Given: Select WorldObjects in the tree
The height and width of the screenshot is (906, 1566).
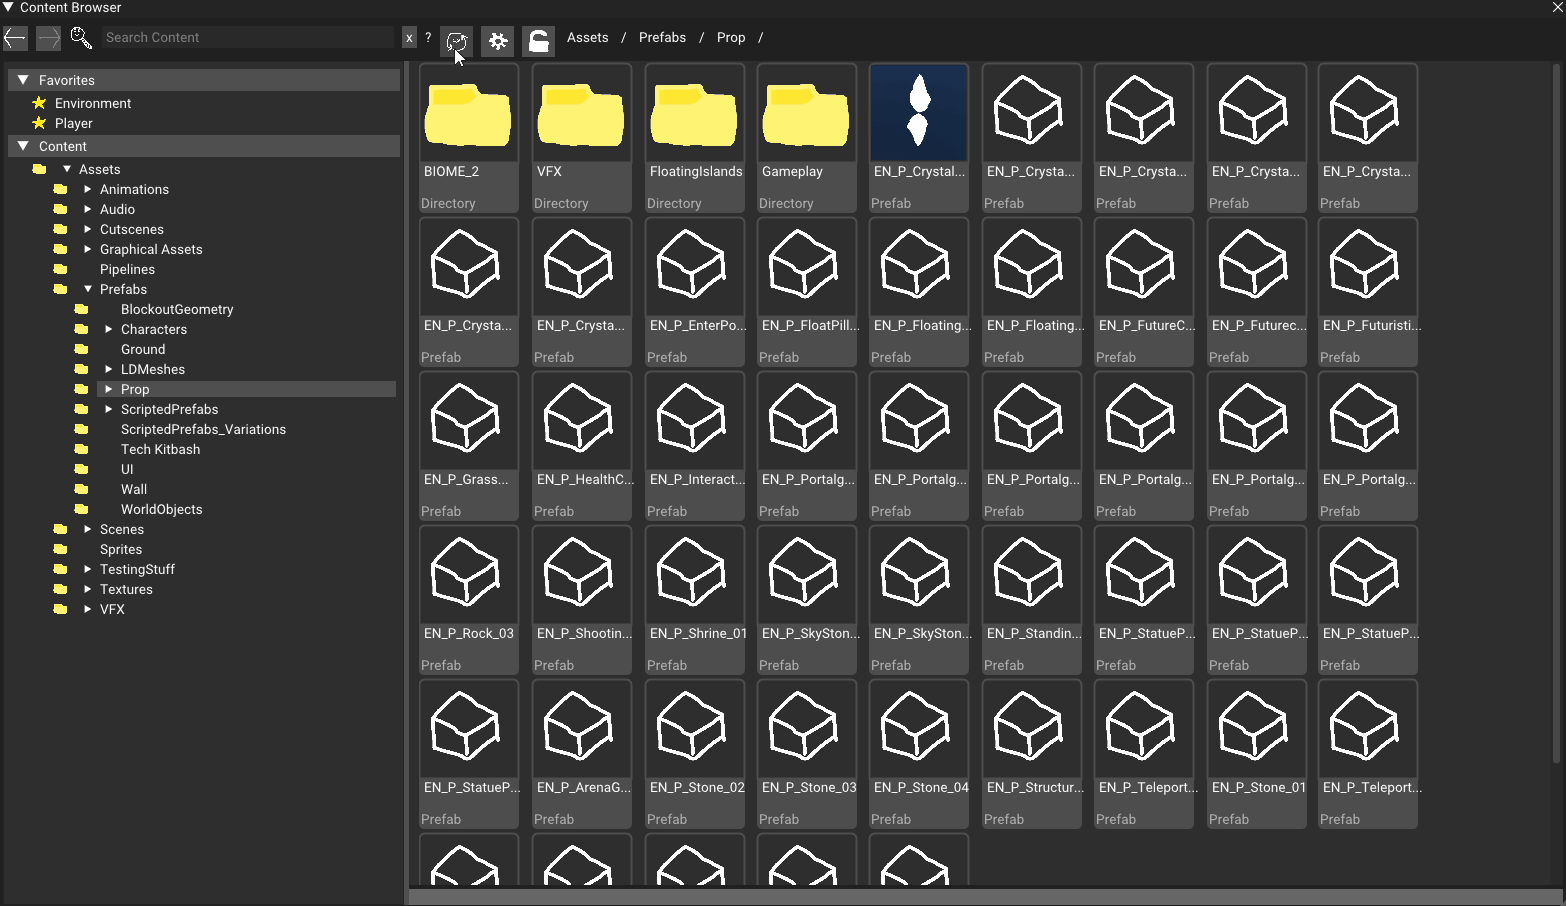Looking at the screenshot, I should (161, 509).
